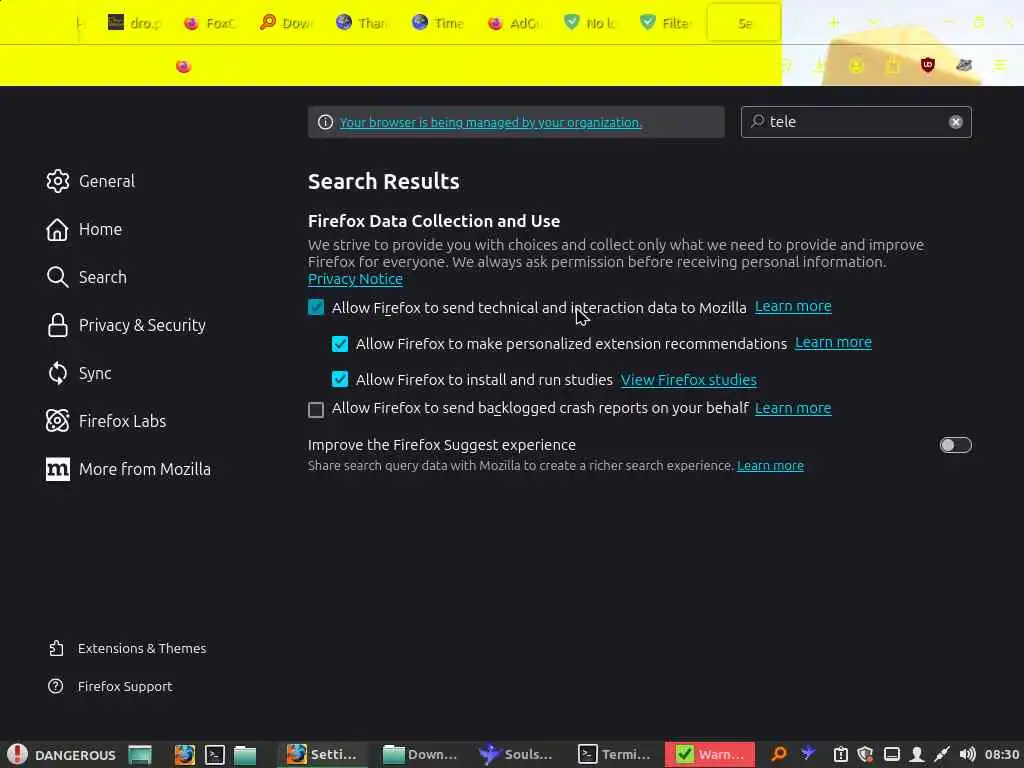Launch terminal from taskbar quick launcher
Image resolution: width=1024 pixels, height=768 pixels.
pyautogui.click(x=215, y=754)
